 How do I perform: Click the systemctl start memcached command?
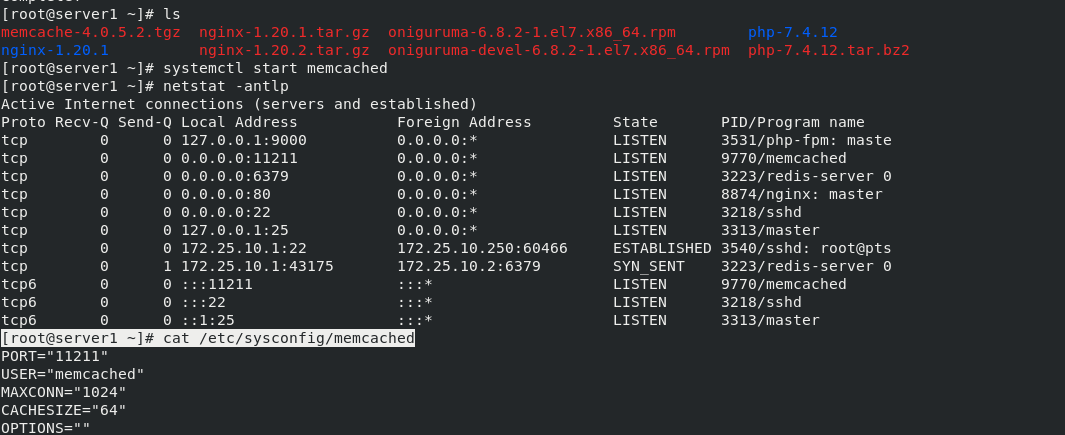[276, 68]
